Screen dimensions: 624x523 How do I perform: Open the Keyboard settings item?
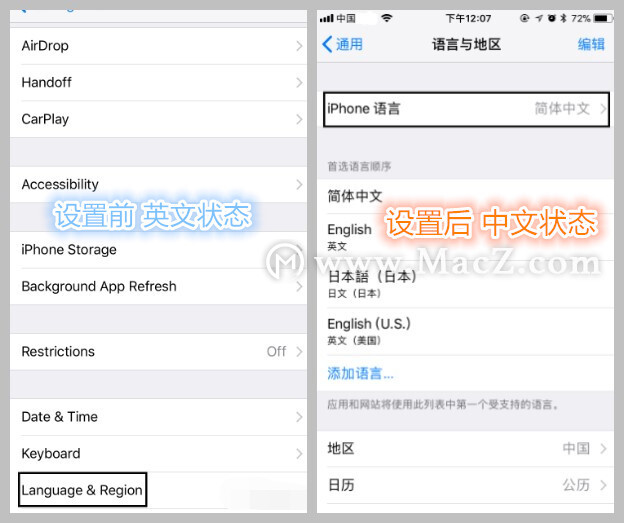[x=158, y=454]
